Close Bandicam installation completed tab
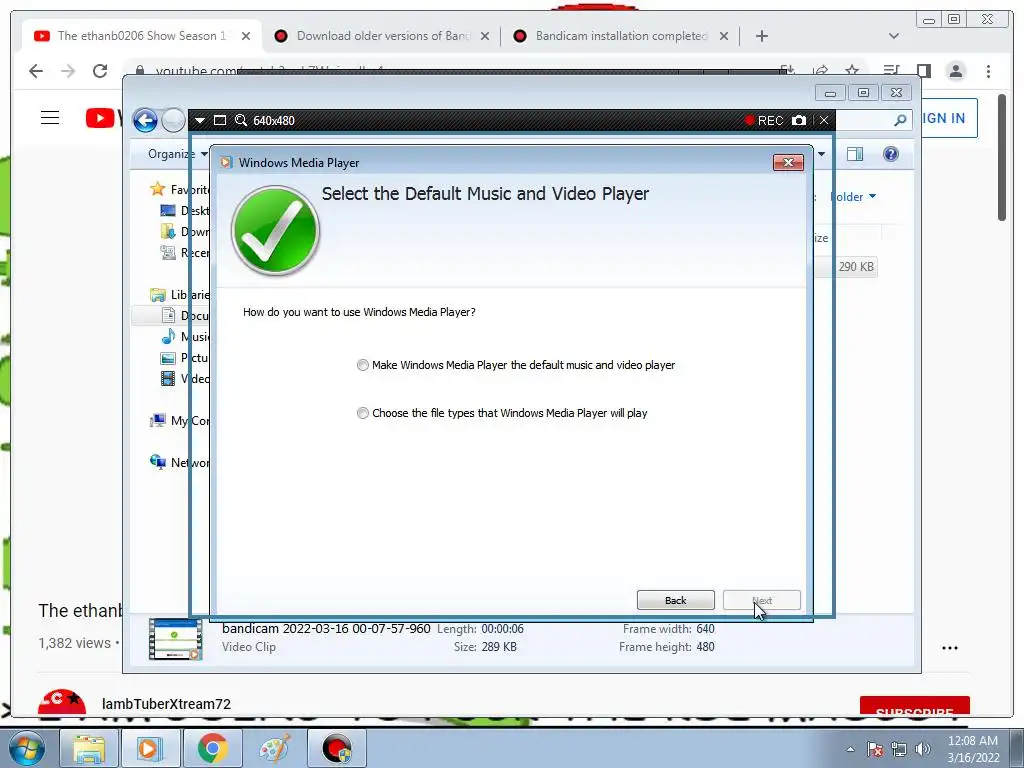The image size is (1024, 768). [724, 36]
